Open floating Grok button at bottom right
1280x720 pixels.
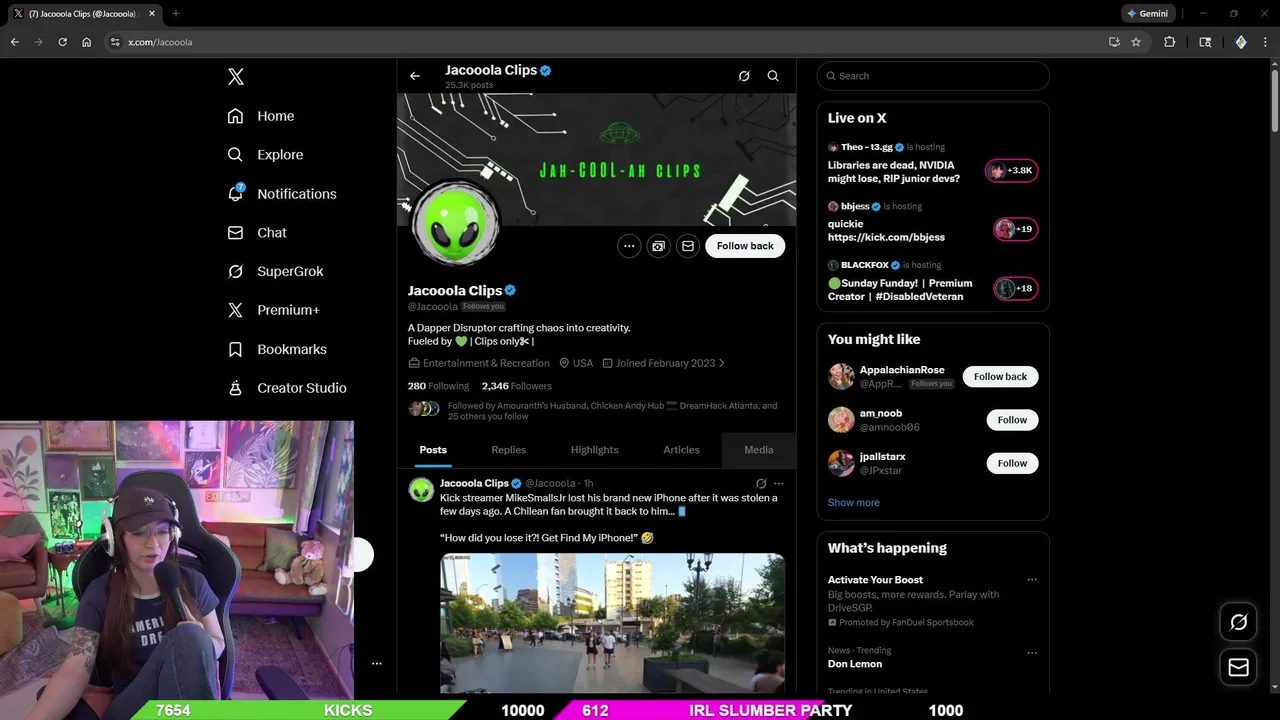click(1238, 622)
